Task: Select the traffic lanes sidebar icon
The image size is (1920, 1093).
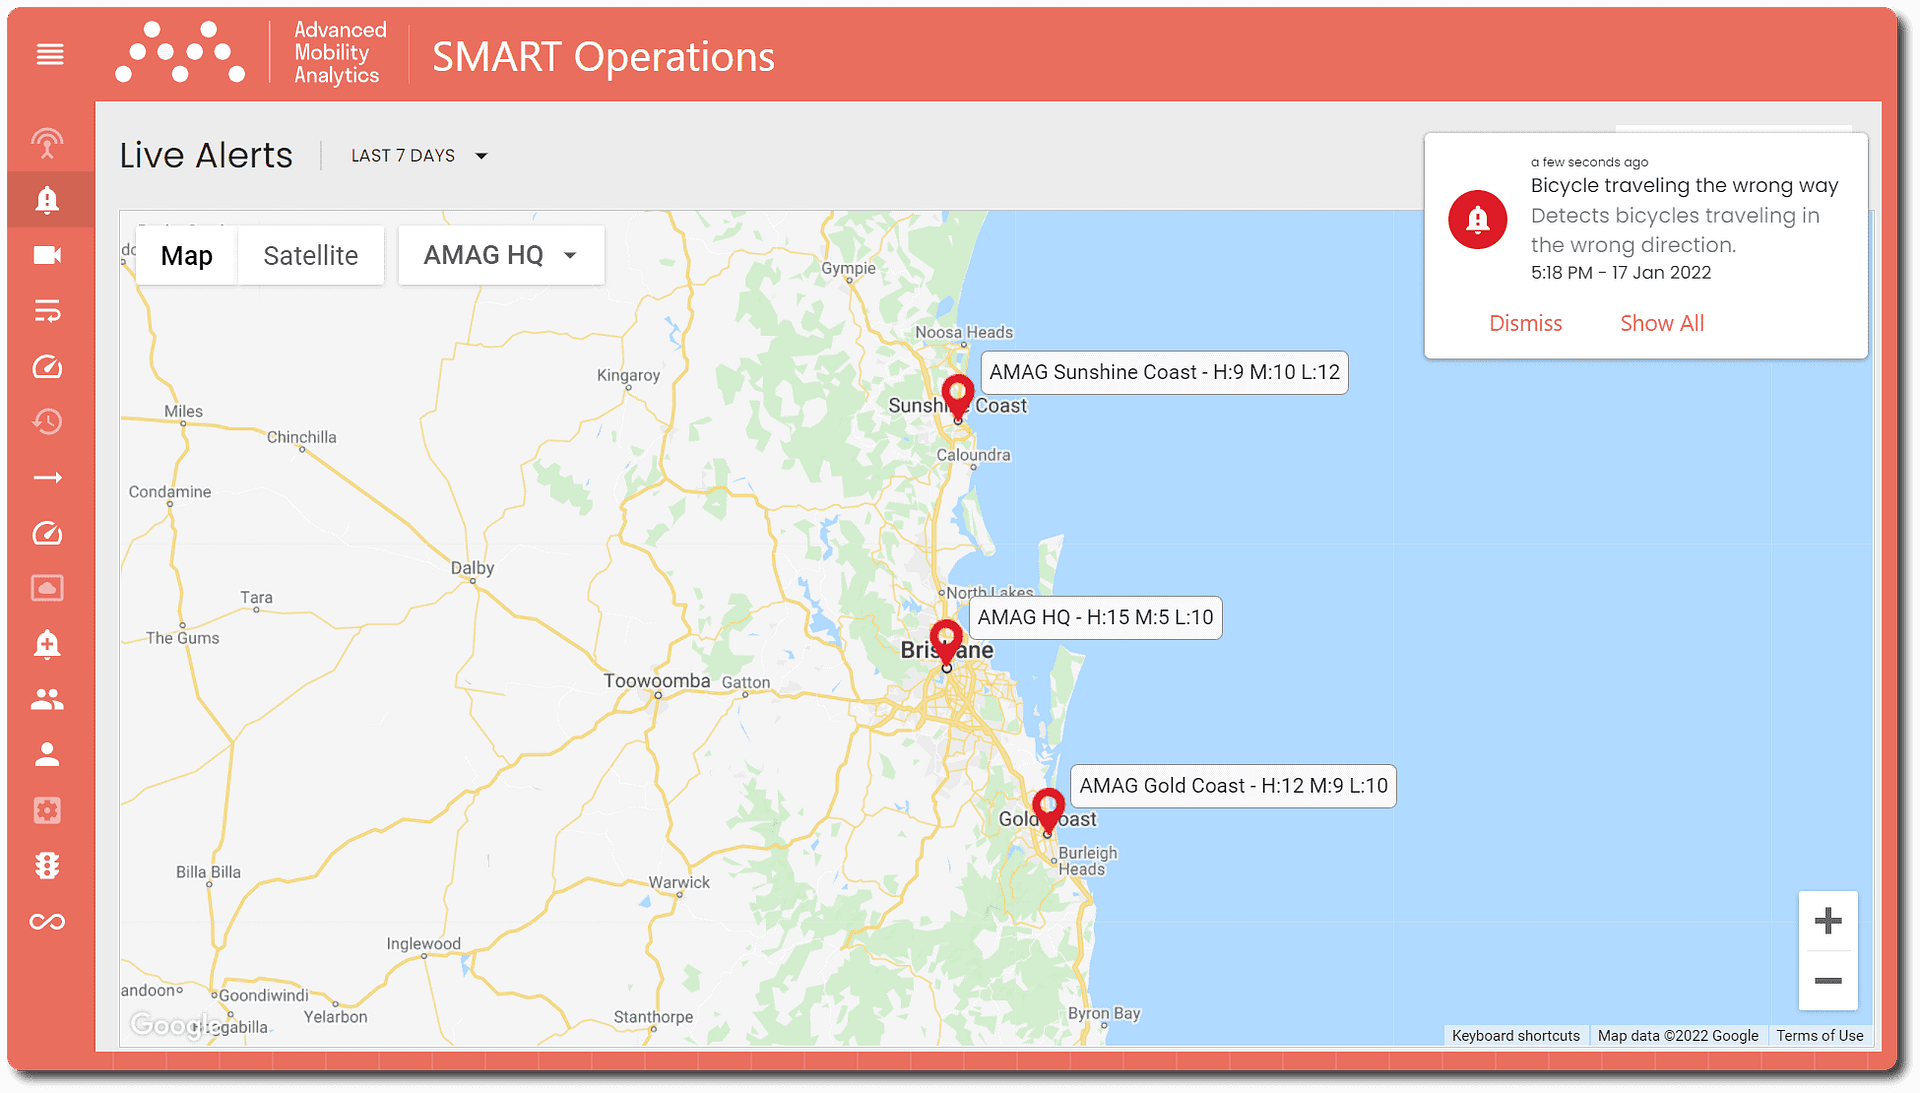Action: click(x=48, y=311)
